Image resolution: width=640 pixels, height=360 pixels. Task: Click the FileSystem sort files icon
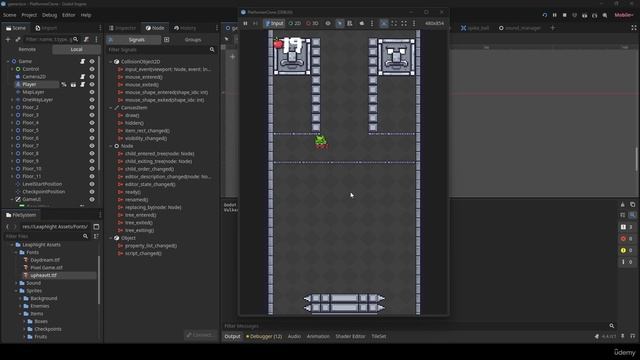(96, 236)
